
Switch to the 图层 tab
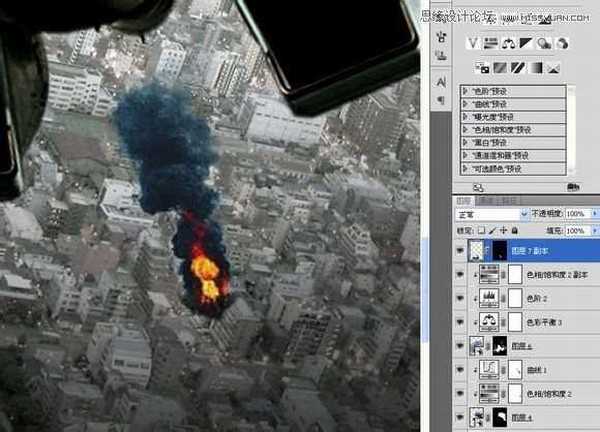coord(463,201)
